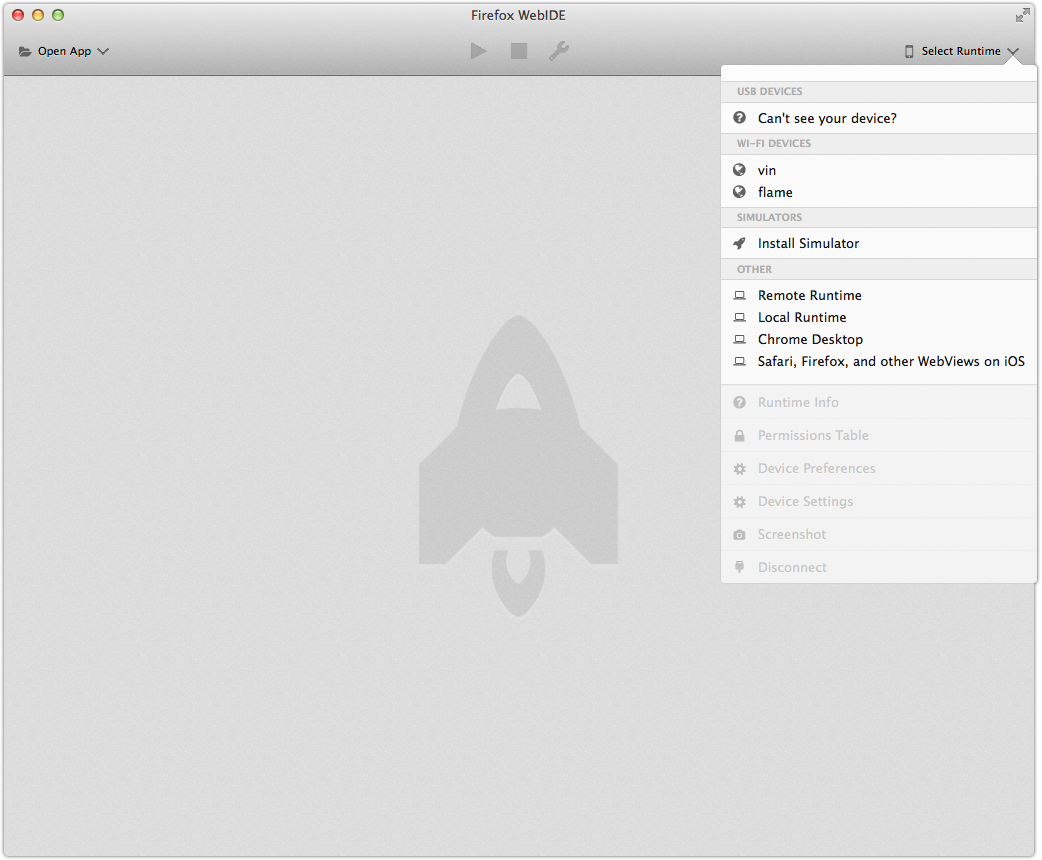
Task: Click the fullscreen arrows icon in title bar
Action: [x=1022, y=15]
